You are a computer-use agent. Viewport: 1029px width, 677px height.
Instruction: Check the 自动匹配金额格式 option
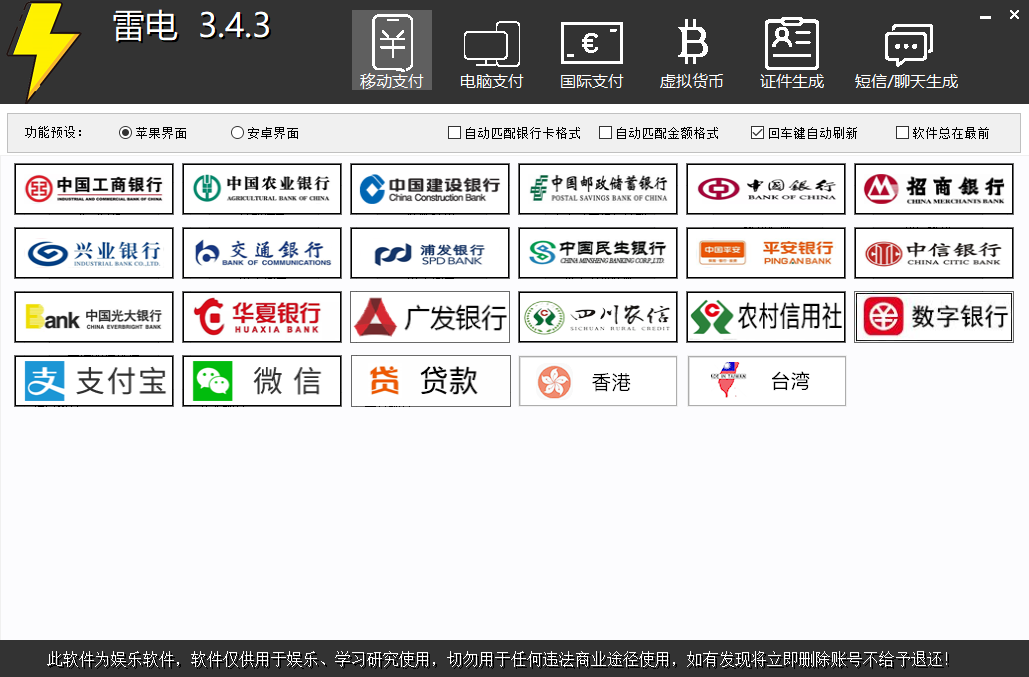(x=605, y=132)
